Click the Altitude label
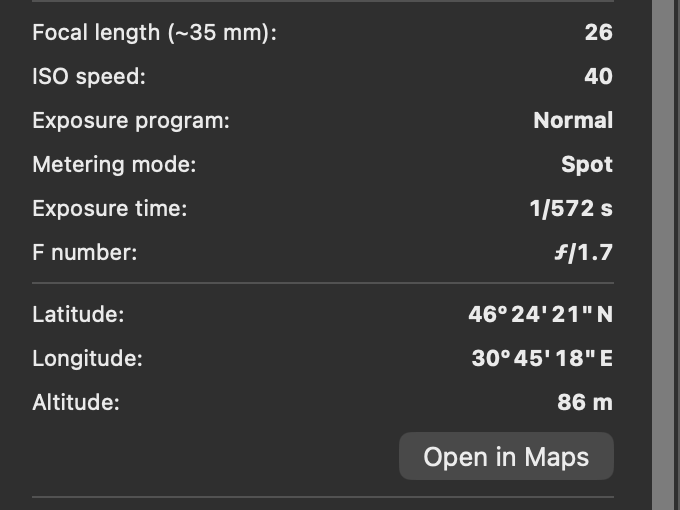The height and width of the screenshot is (510, 680). [76, 402]
